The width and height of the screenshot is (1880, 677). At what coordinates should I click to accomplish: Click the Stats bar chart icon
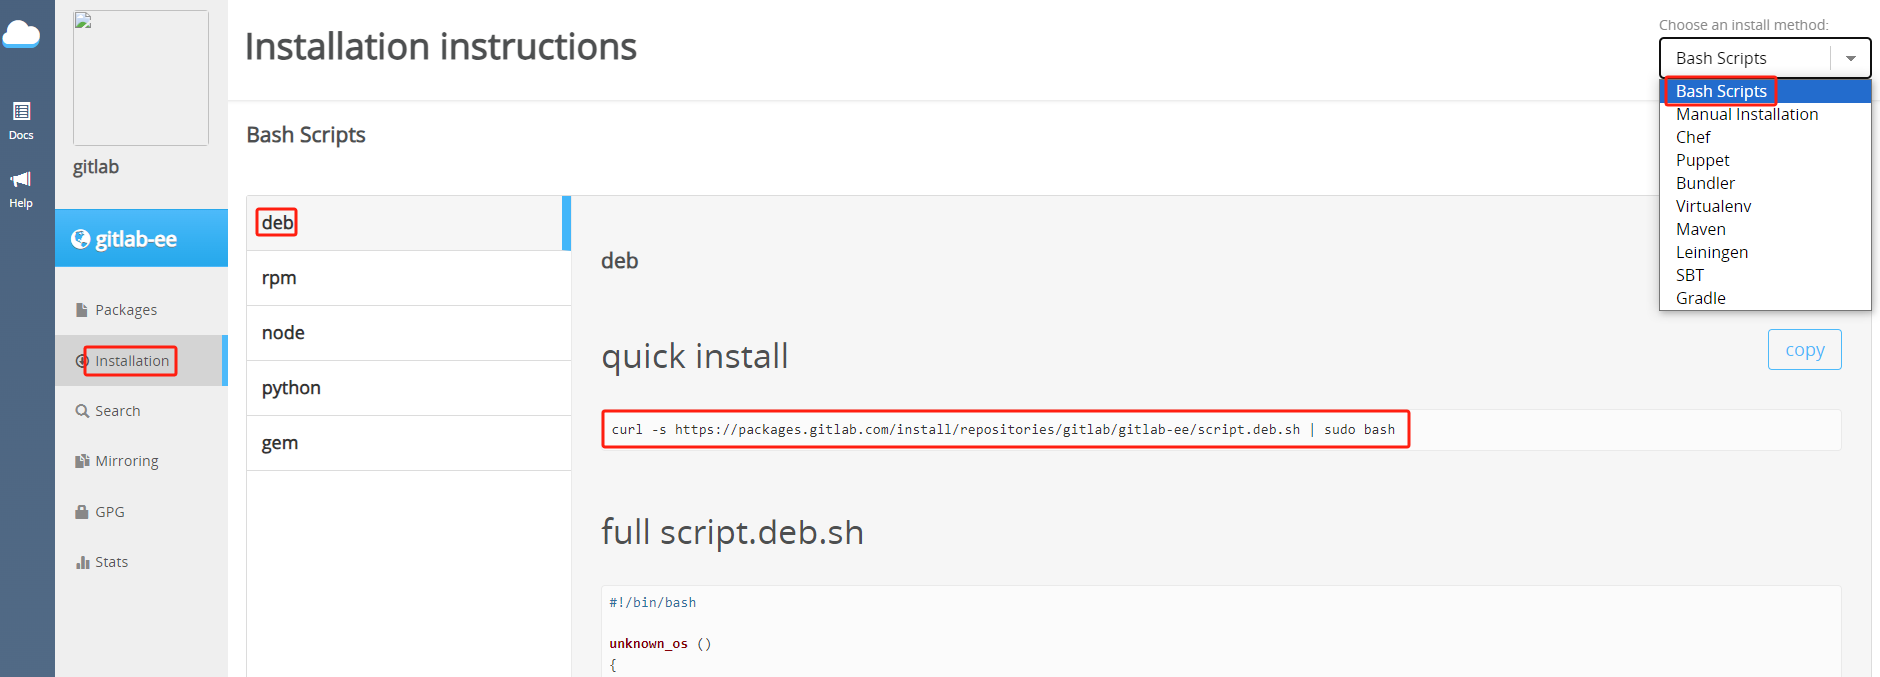point(82,562)
